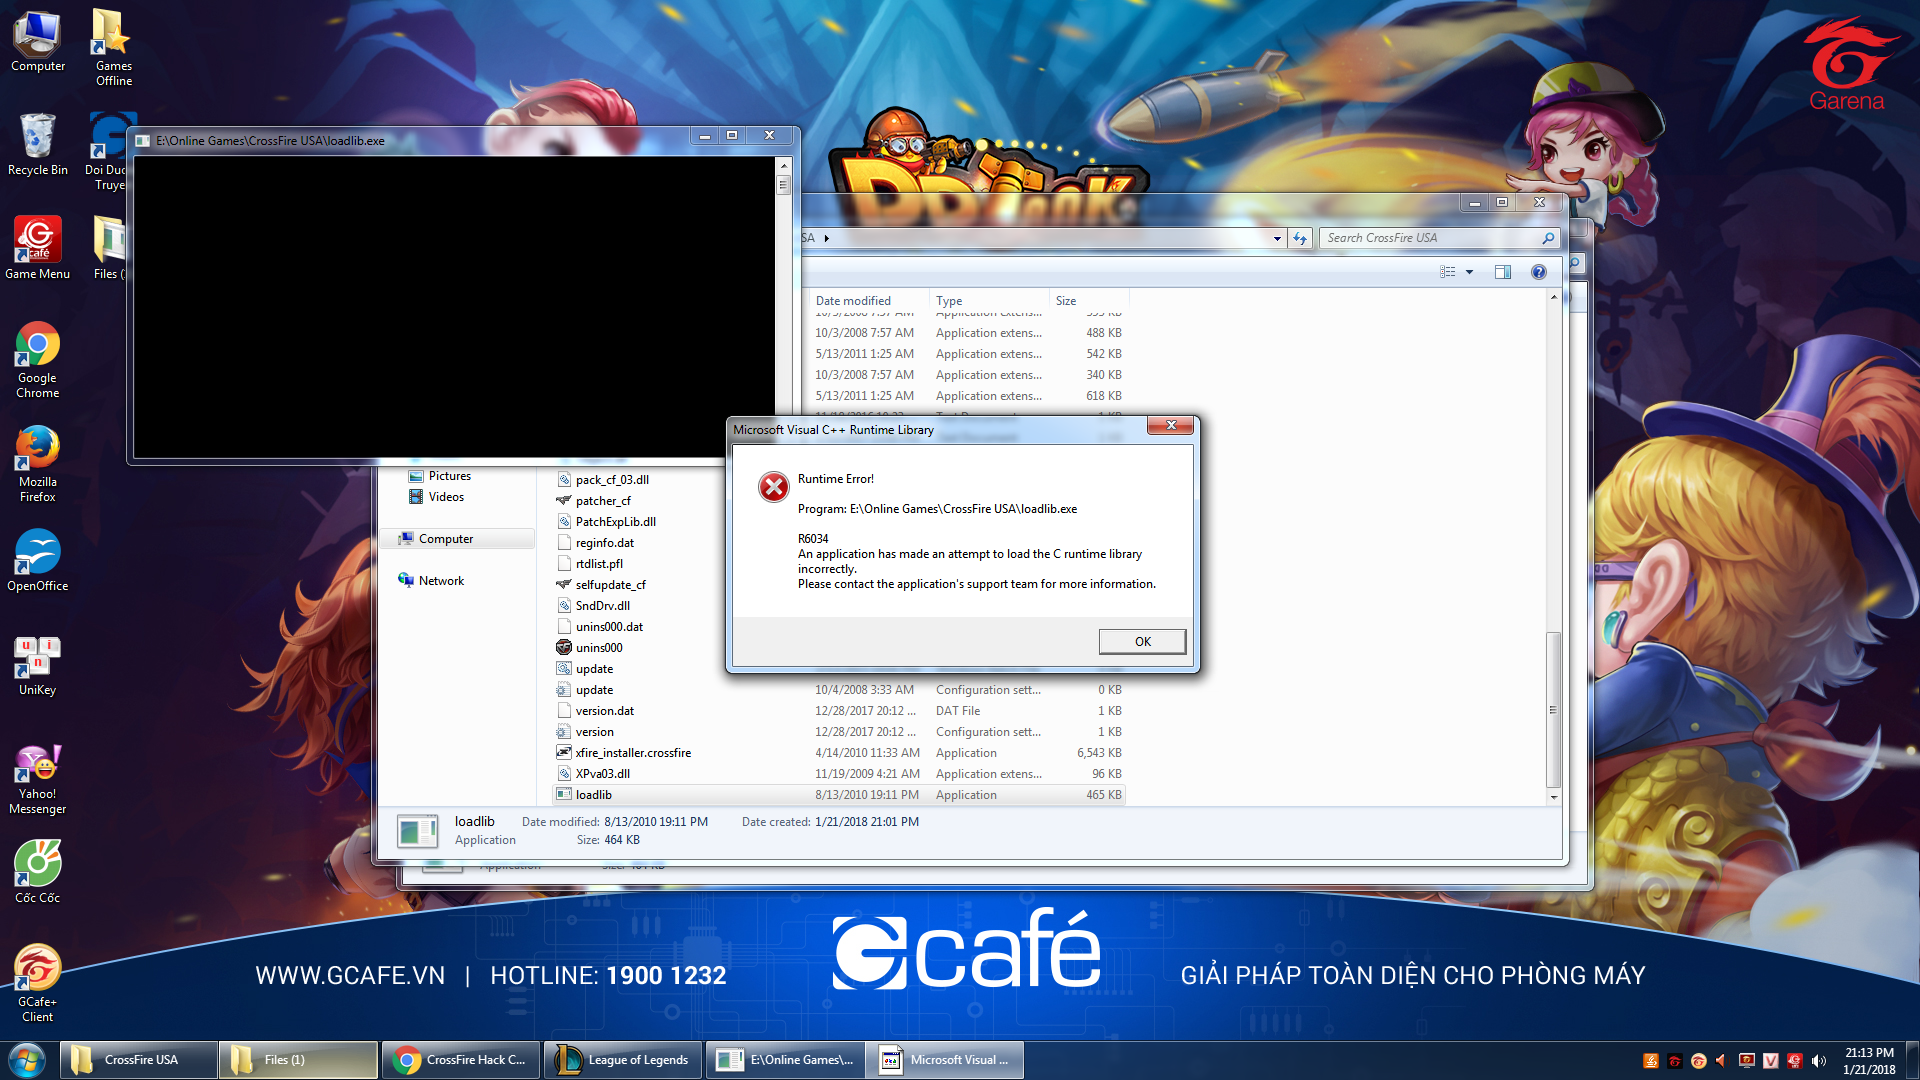The image size is (1920, 1080).
Task: Select the PatchExpLib.dll file
Action: coord(615,522)
